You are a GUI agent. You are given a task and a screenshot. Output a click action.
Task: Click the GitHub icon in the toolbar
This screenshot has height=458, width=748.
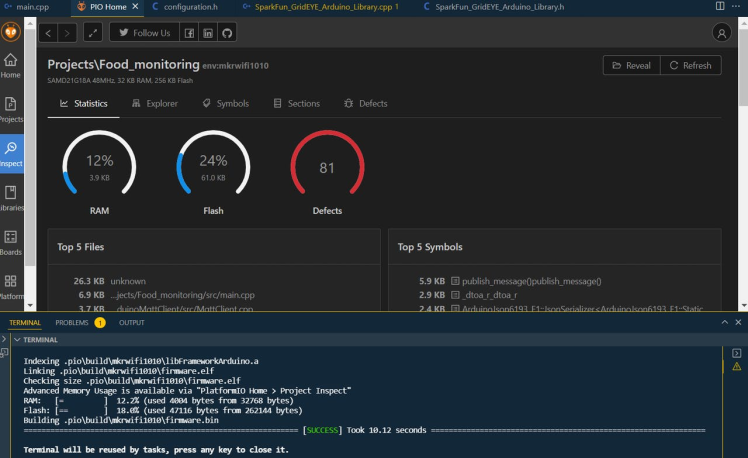pos(227,33)
